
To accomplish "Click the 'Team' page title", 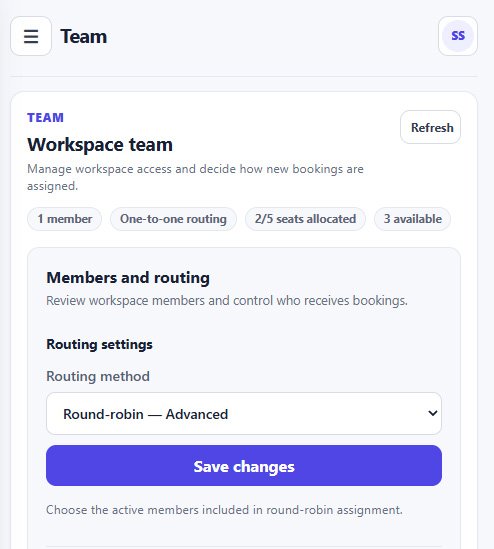I will click(x=84, y=36).
